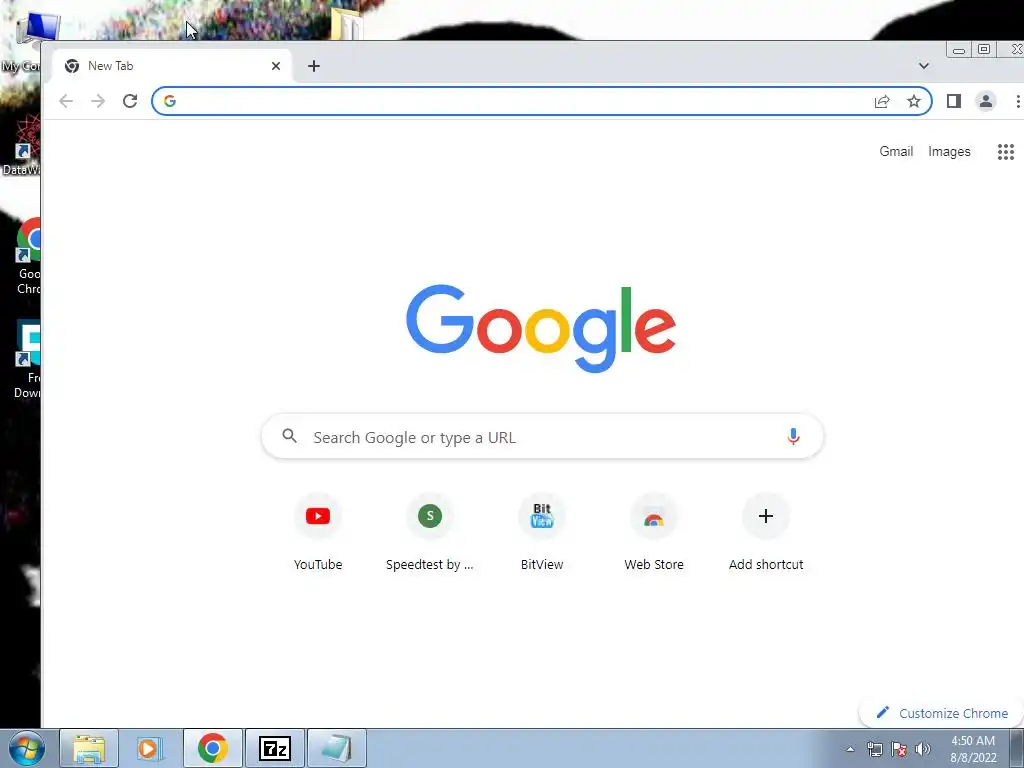The image size is (1024, 768).
Task: Bookmark this tab with the star icon
Action: [914, 101]
